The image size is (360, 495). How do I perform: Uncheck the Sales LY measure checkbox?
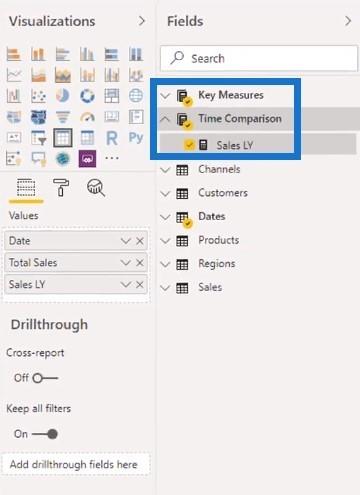click(189, 145)
